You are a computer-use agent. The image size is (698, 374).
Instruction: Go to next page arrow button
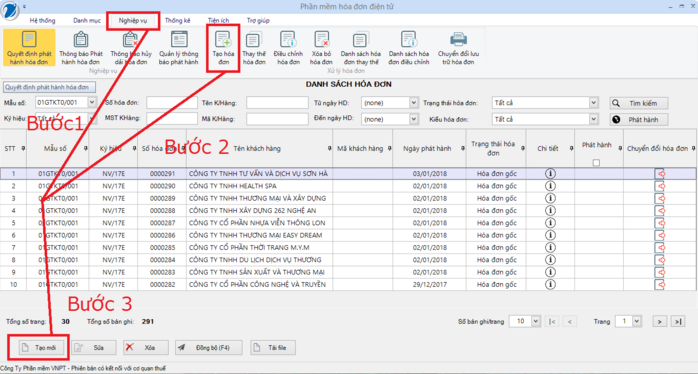(660, 321)
